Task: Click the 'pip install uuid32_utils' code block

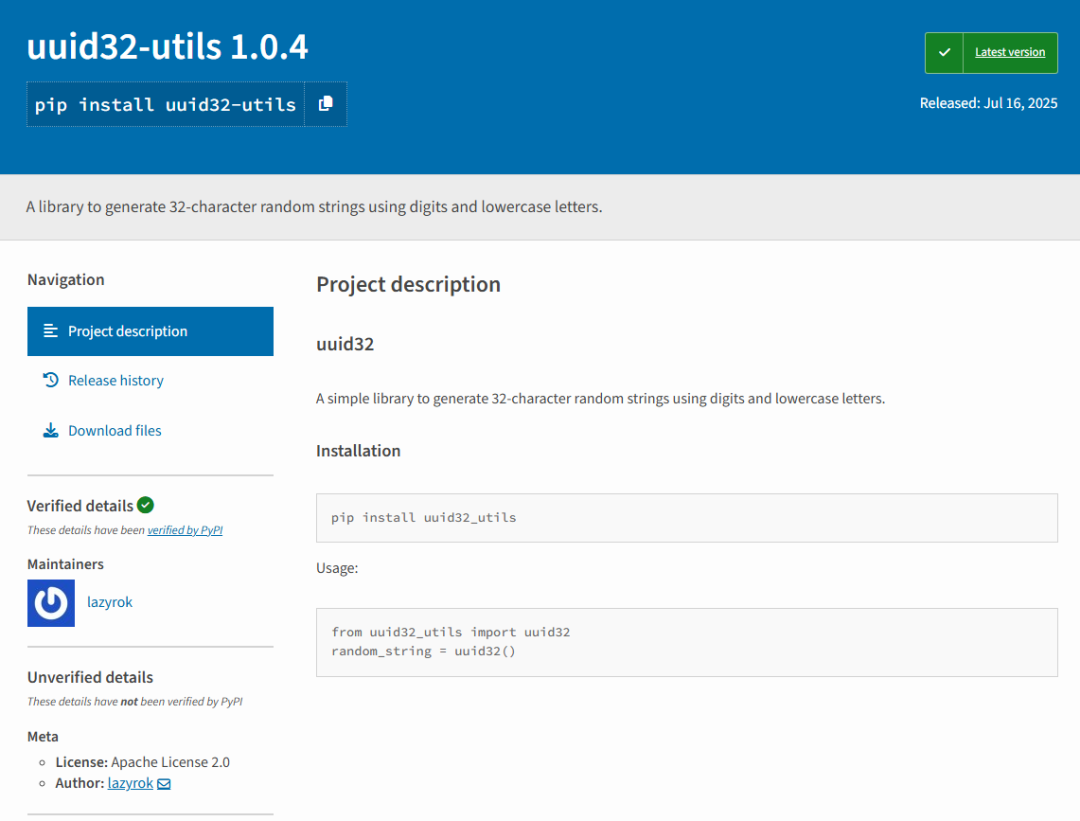Action: [687, 518]
